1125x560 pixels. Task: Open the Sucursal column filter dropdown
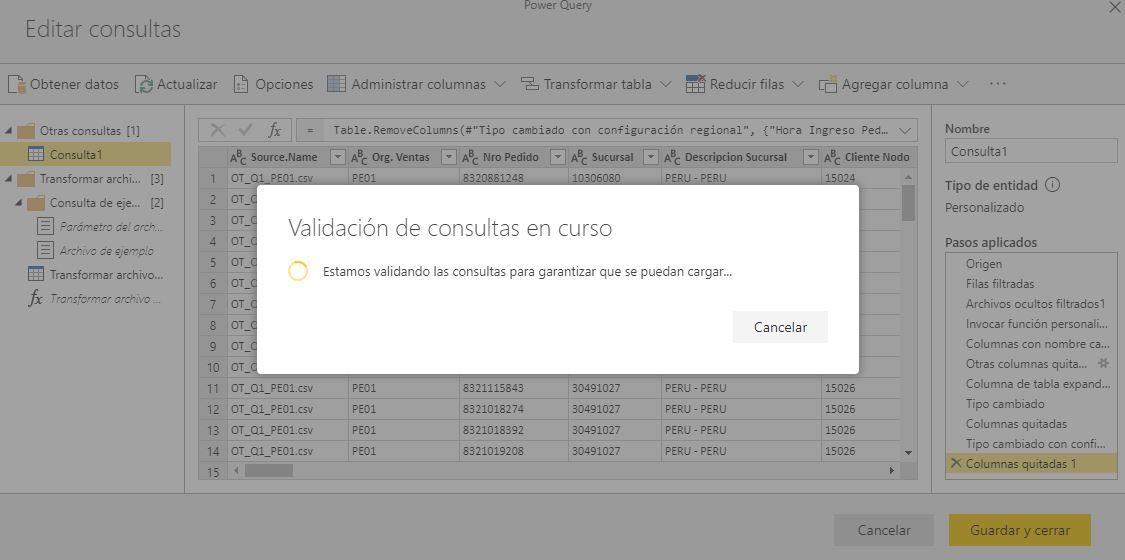651,157
